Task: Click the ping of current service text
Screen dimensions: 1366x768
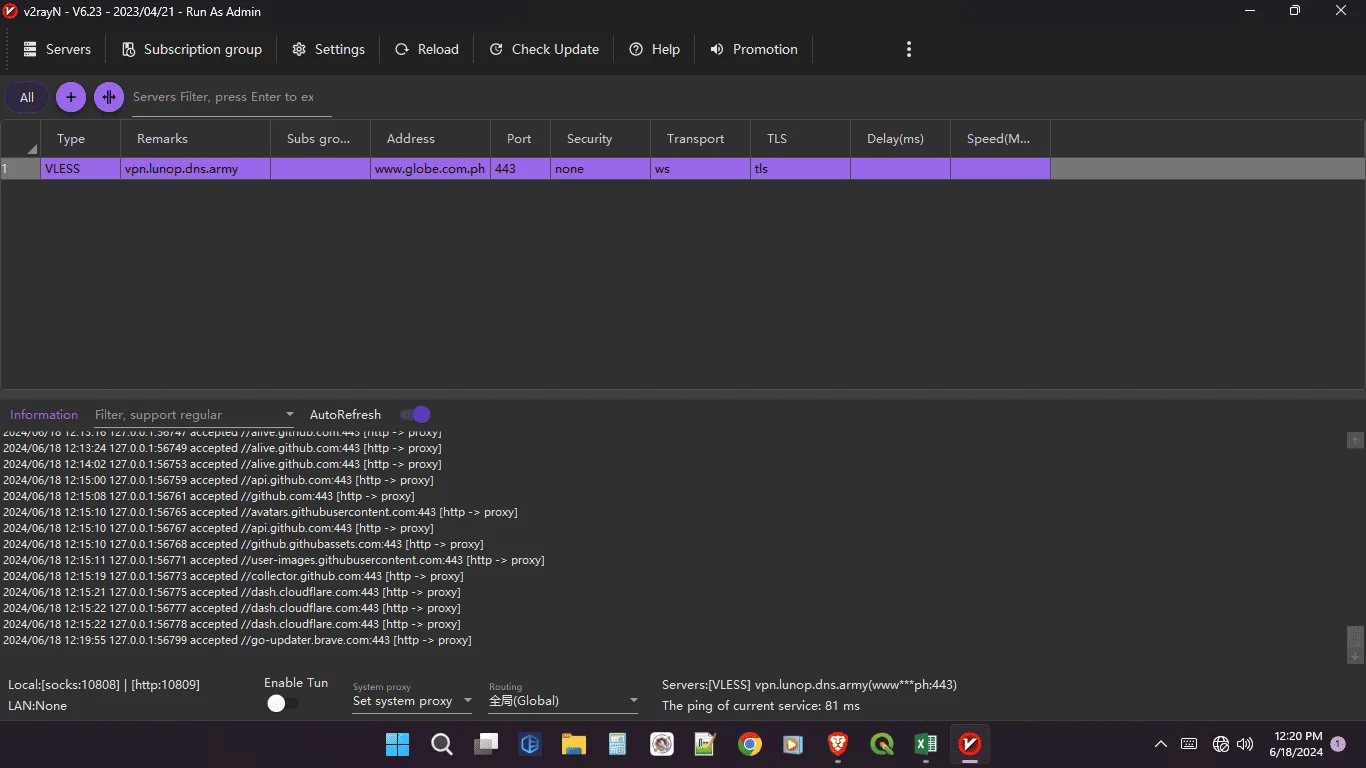Action: [761, 706]
